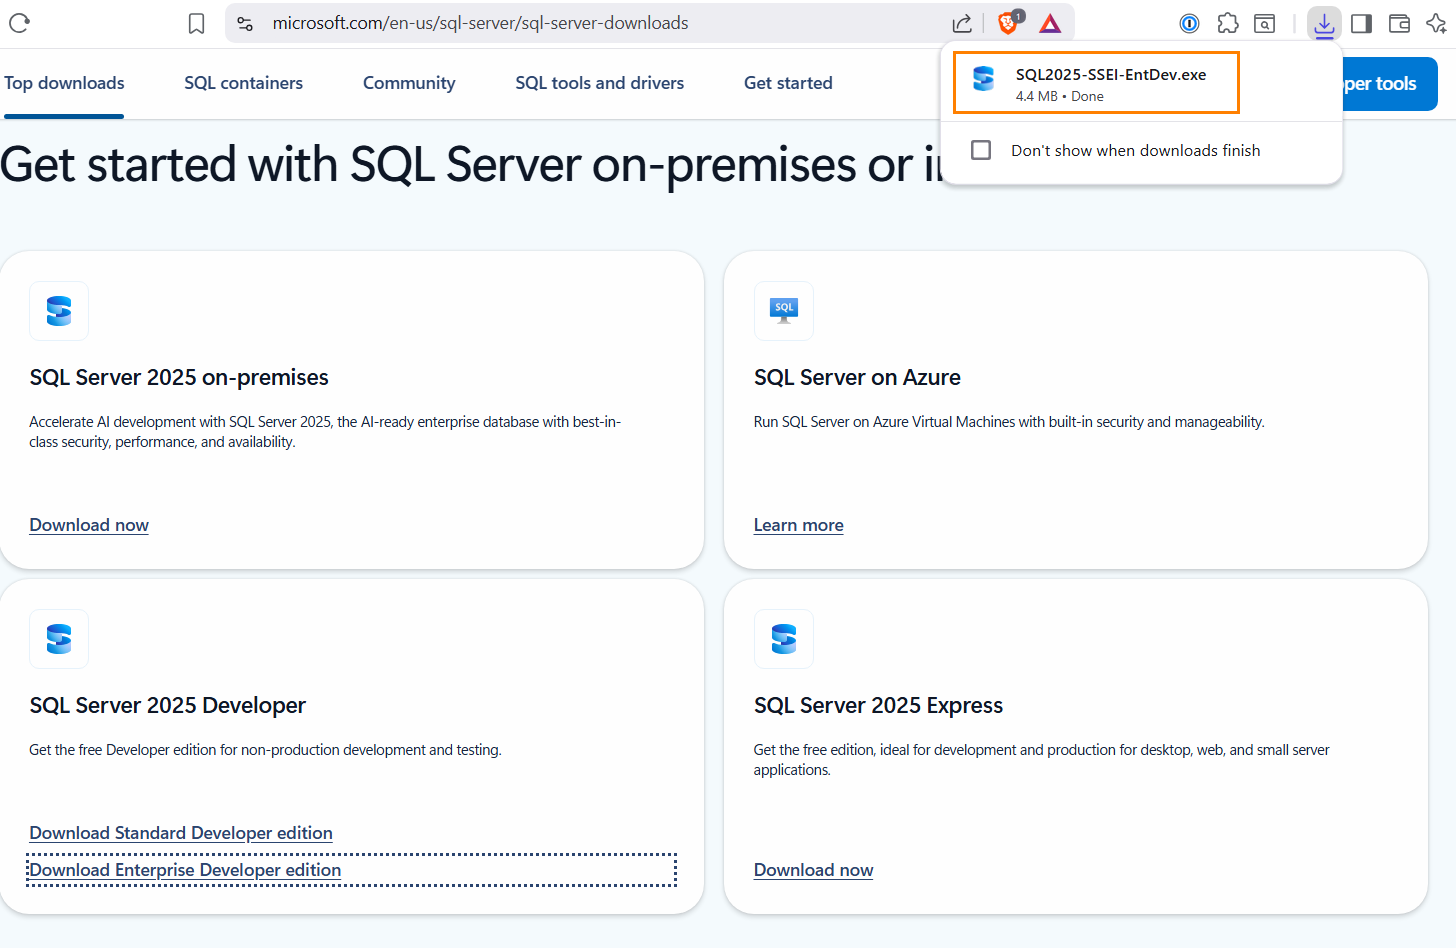Click Download Enterprise Developer edition link
Viewport: 1456px width, 948px height.
coord(185,870)
